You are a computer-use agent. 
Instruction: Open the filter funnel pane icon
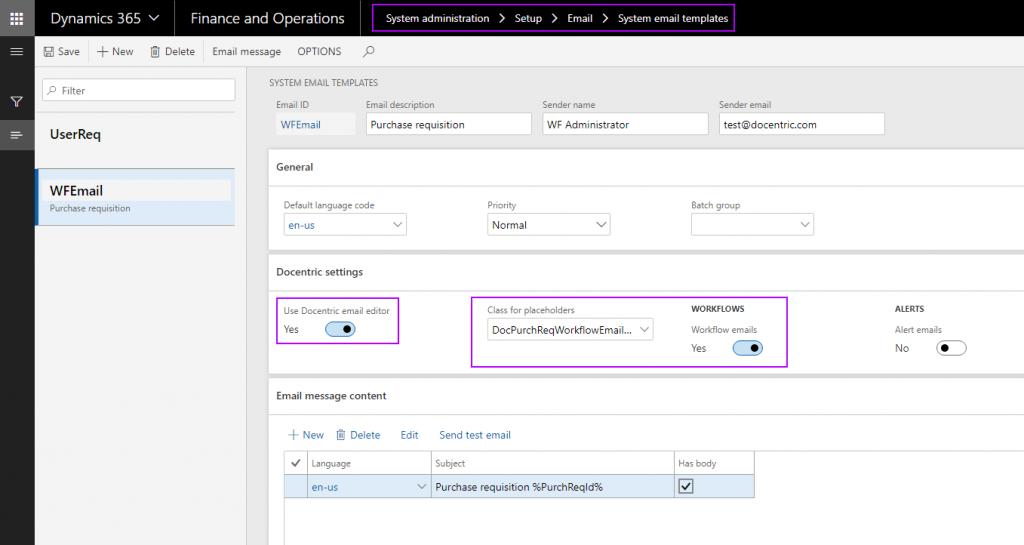(x=17, y=101)
